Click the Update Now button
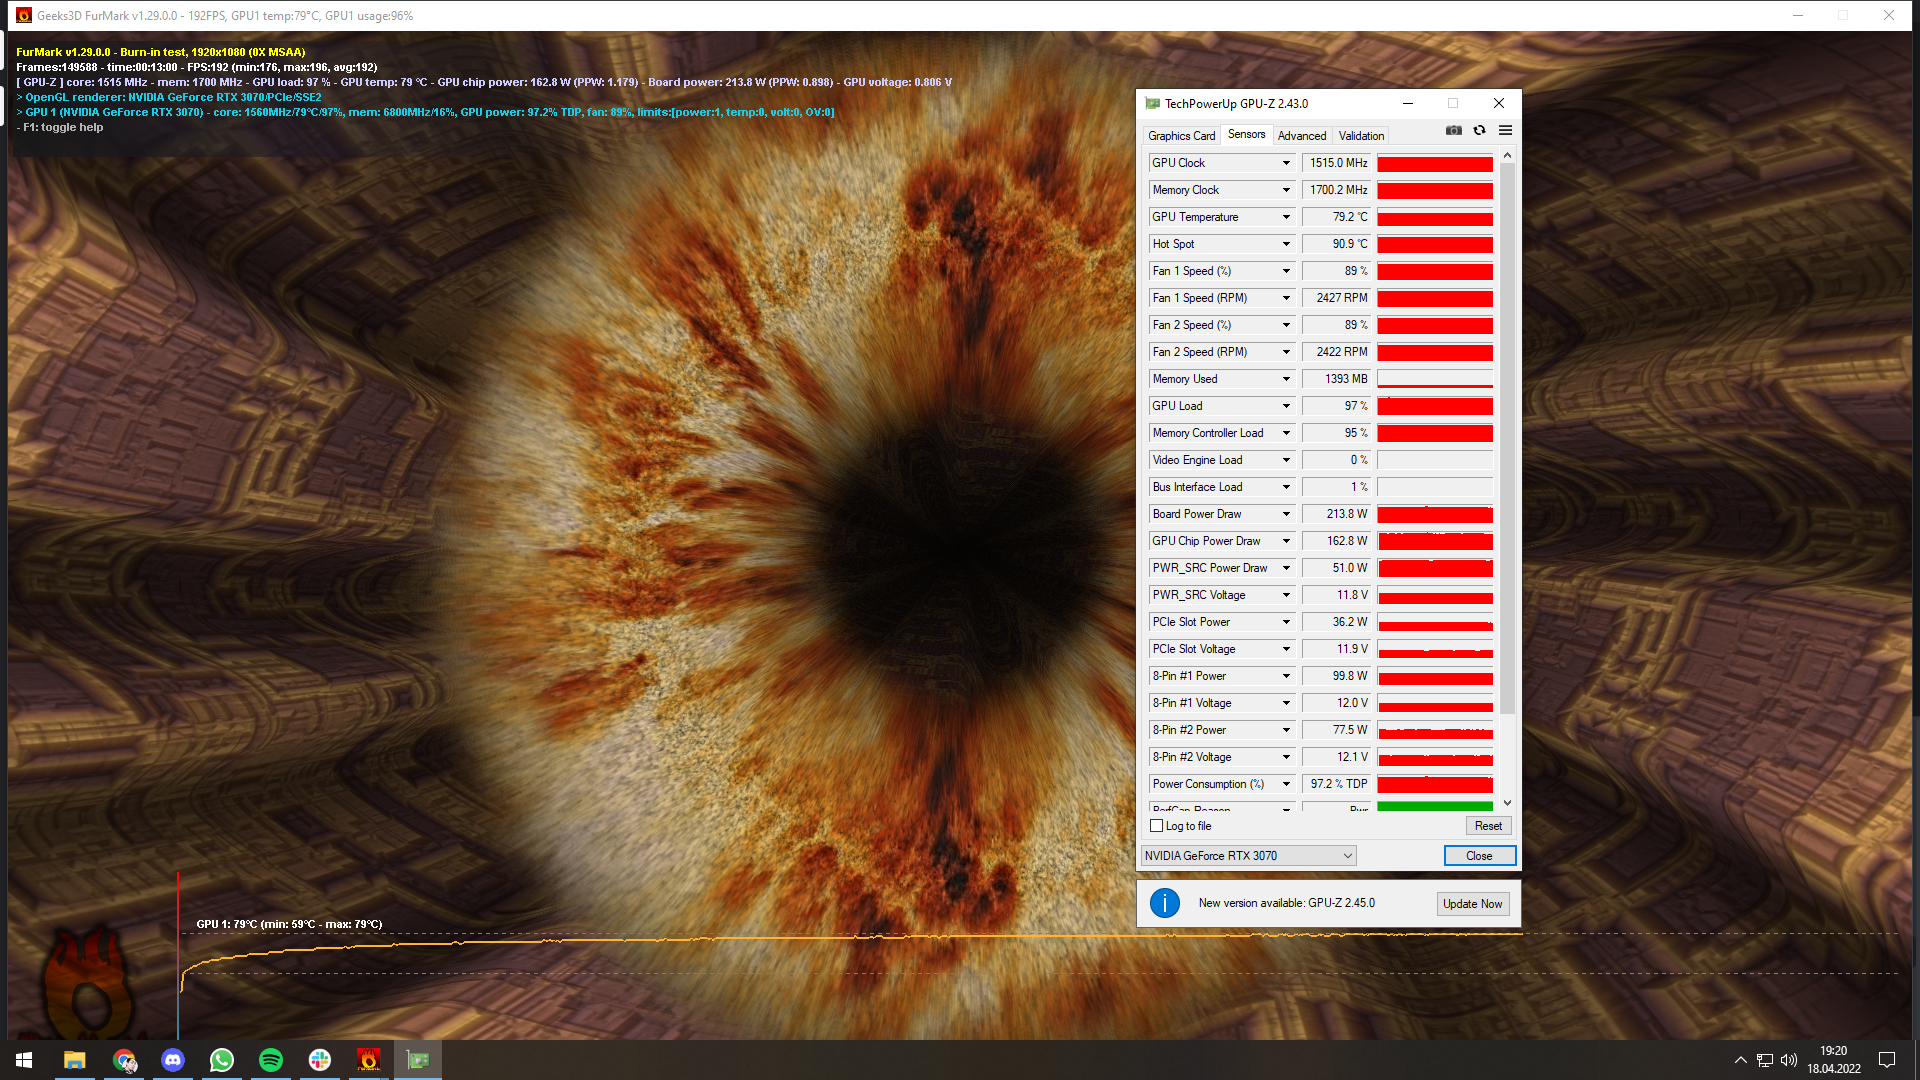1920x1080 pixels. (1472, 904)
